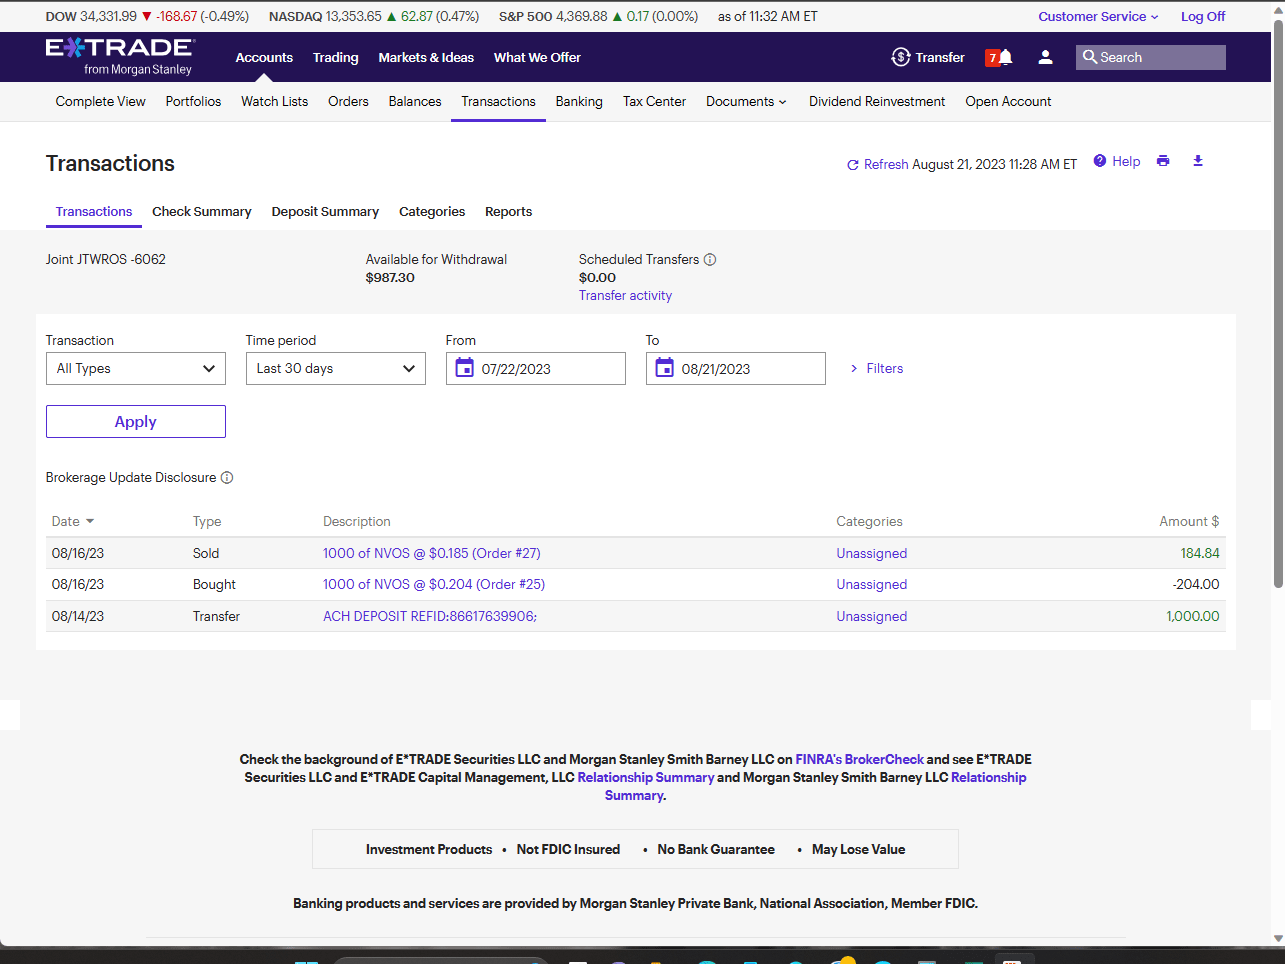Click the download transactions icon
The width and height of the screenshot is (1285, 964).
tap(1198, 161)
